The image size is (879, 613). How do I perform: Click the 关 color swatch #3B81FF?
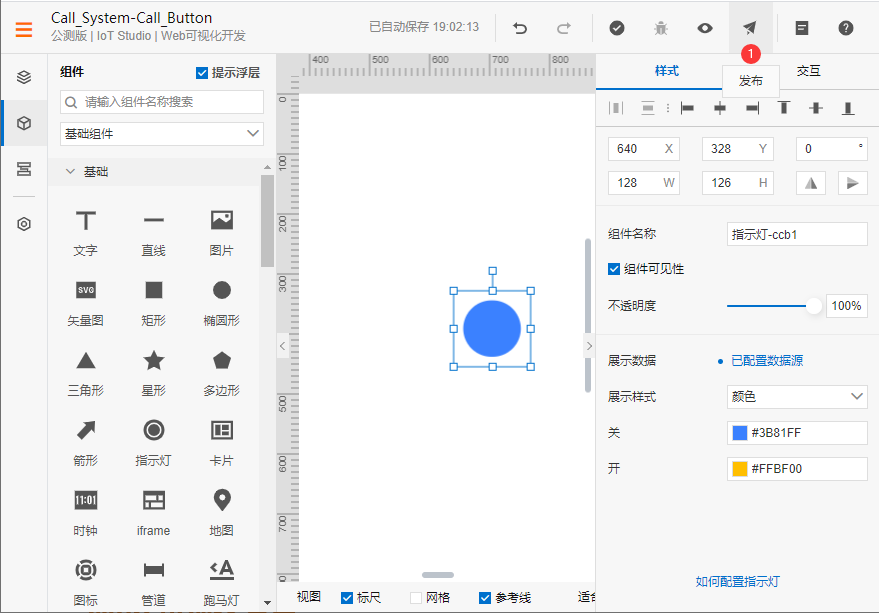coord(740,433)
